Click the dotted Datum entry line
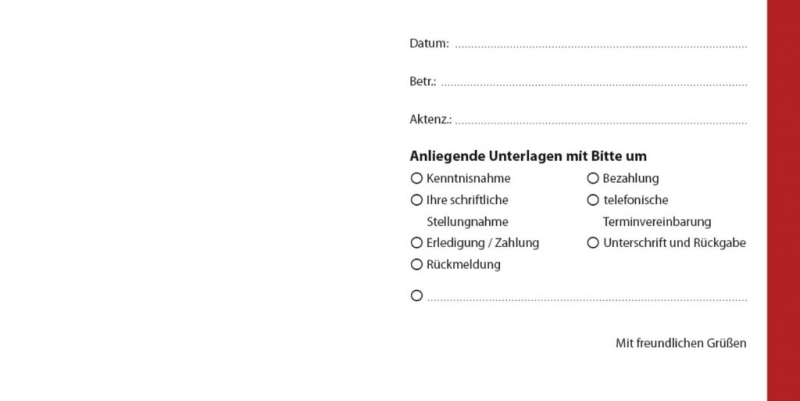800x401 pixels. point(601,46)
